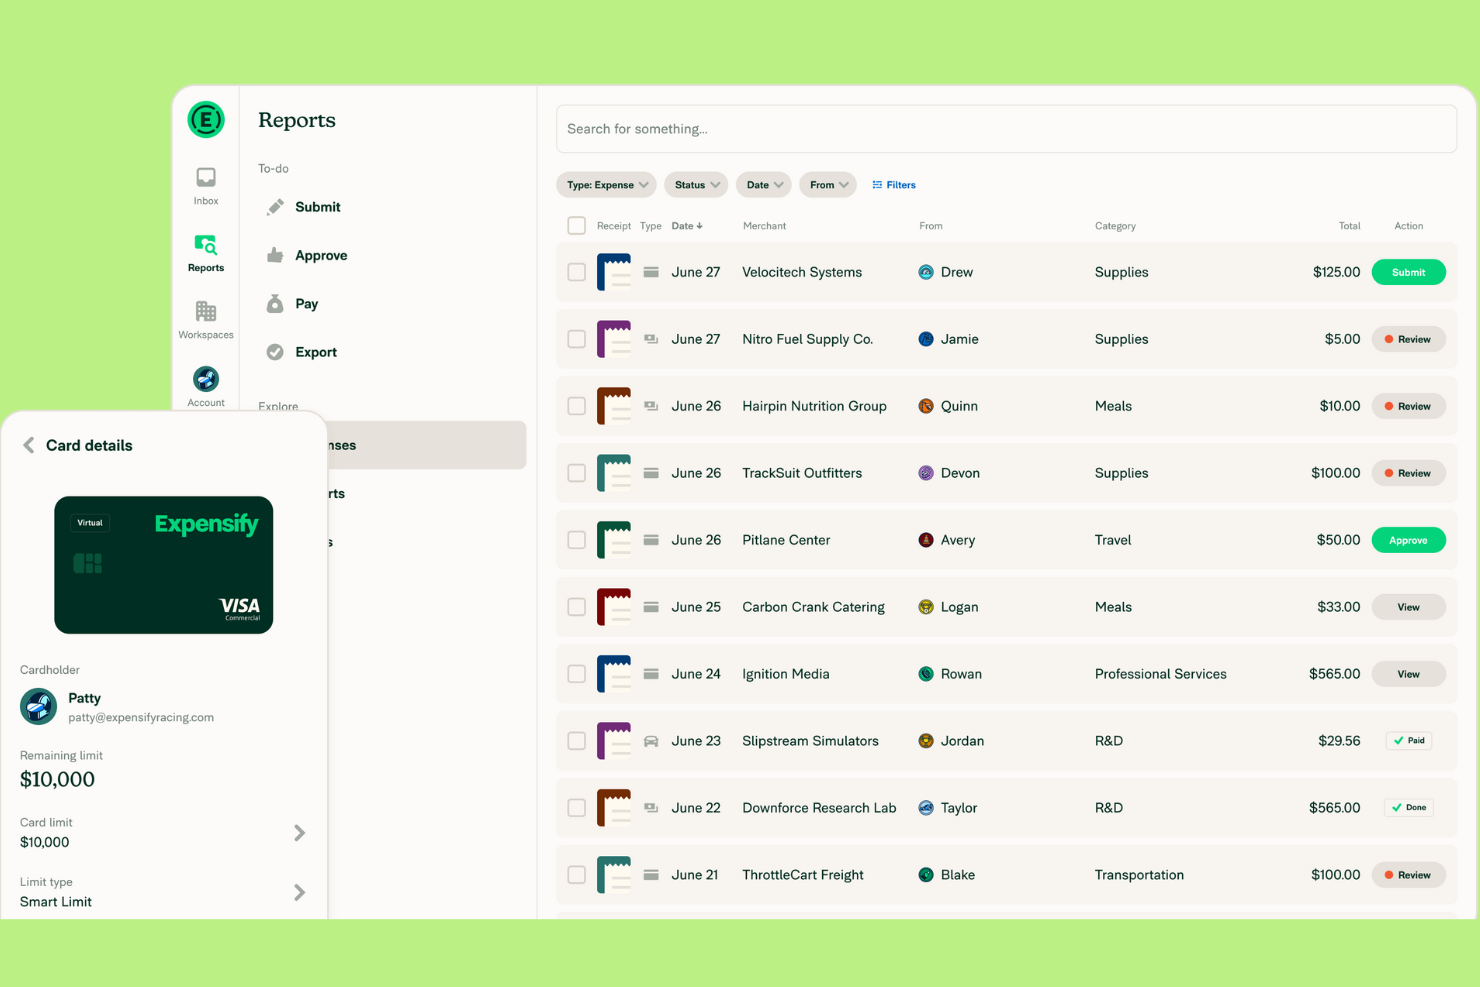This screenshot has width=1480, height=987.
Task: Click the back arrow on Card details
Action: click(29, 445)
